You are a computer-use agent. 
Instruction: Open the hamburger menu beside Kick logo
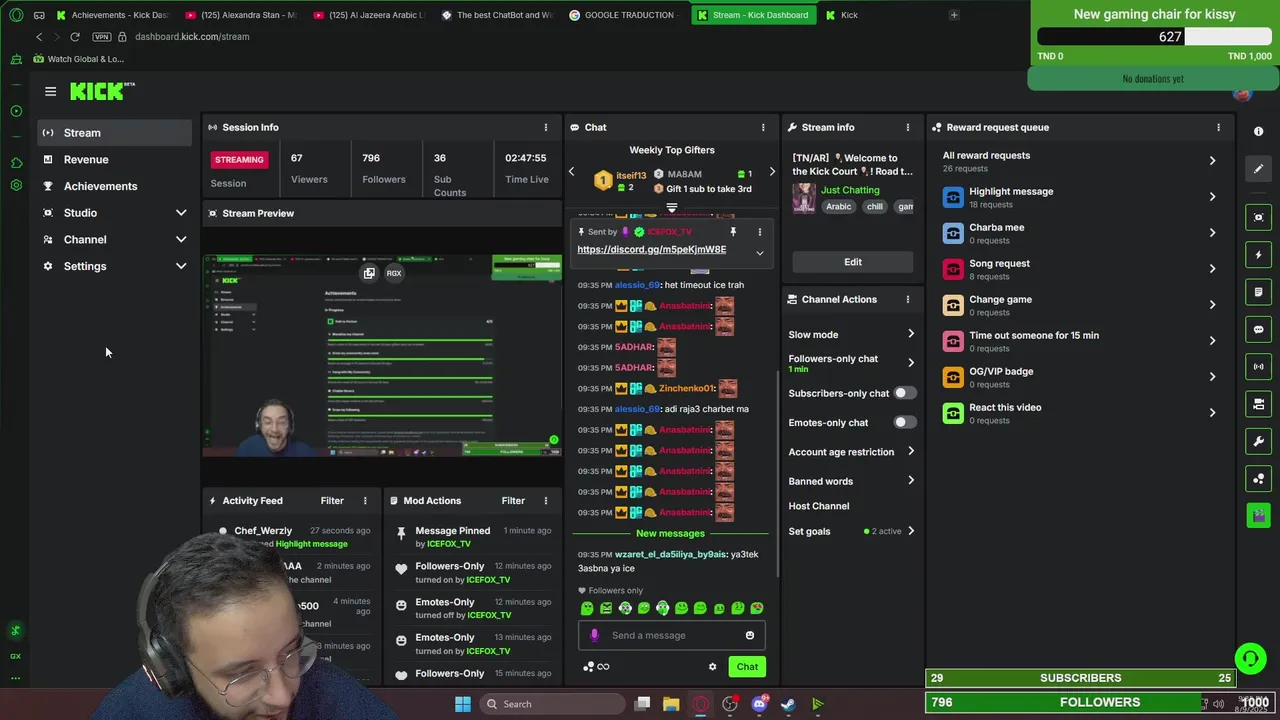[50, 91]
